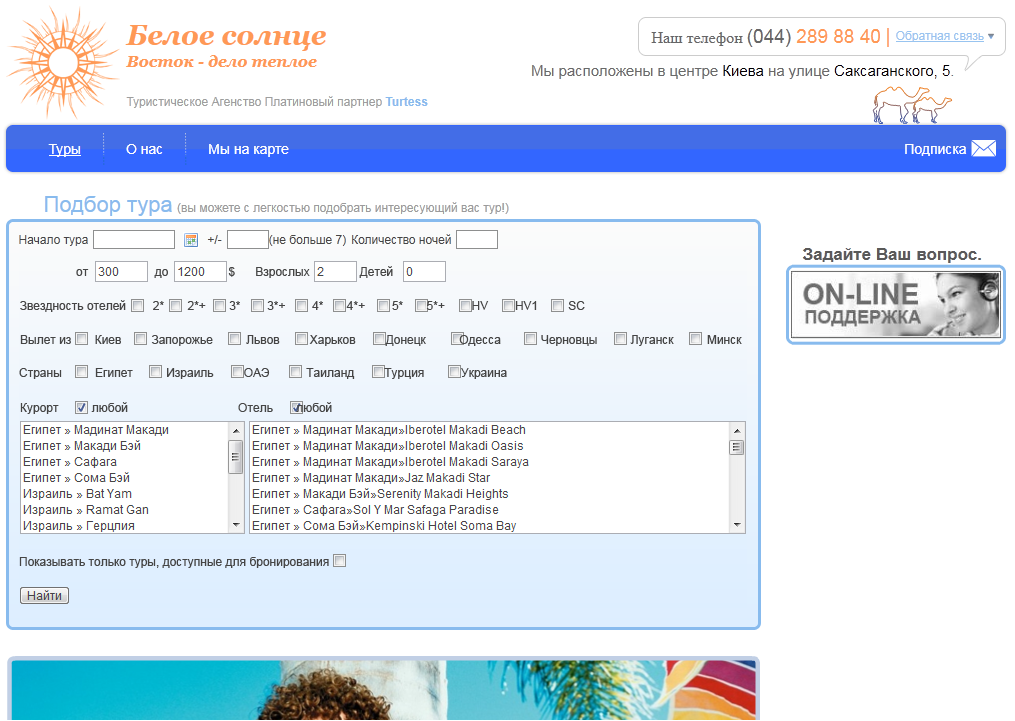Viewport: 1015px width, 721px height.
Task: Check the HV1 hotel category box
Action: [x=508, y=305]
